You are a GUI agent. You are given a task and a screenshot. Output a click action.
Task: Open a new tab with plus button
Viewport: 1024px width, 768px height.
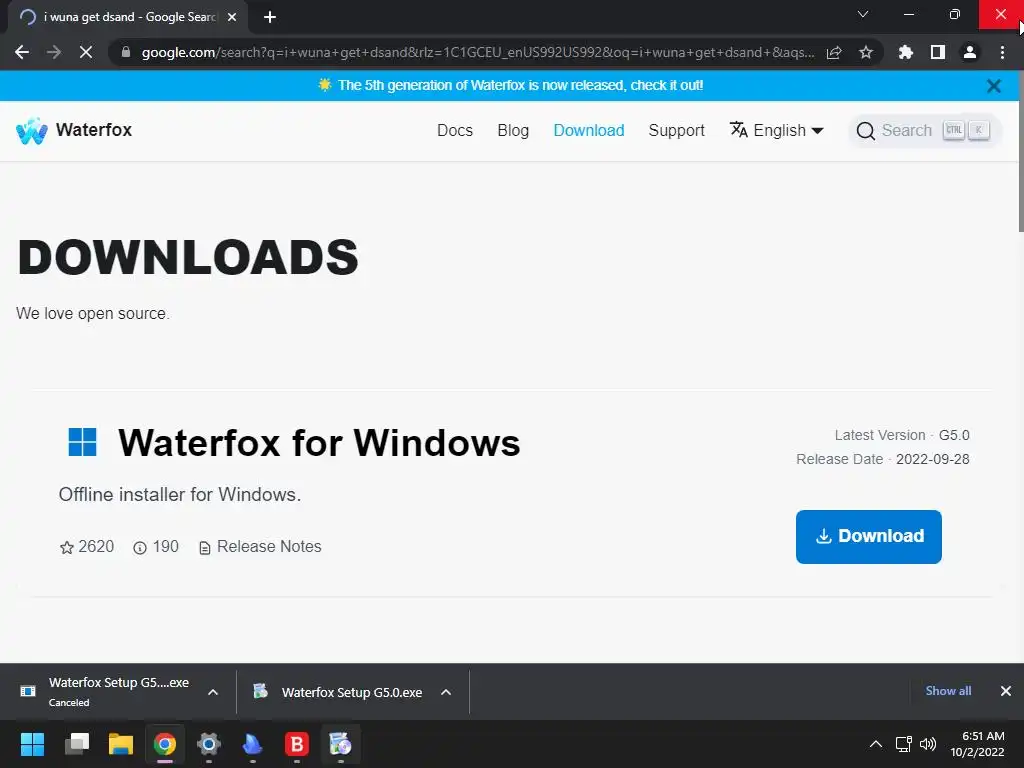270,17
